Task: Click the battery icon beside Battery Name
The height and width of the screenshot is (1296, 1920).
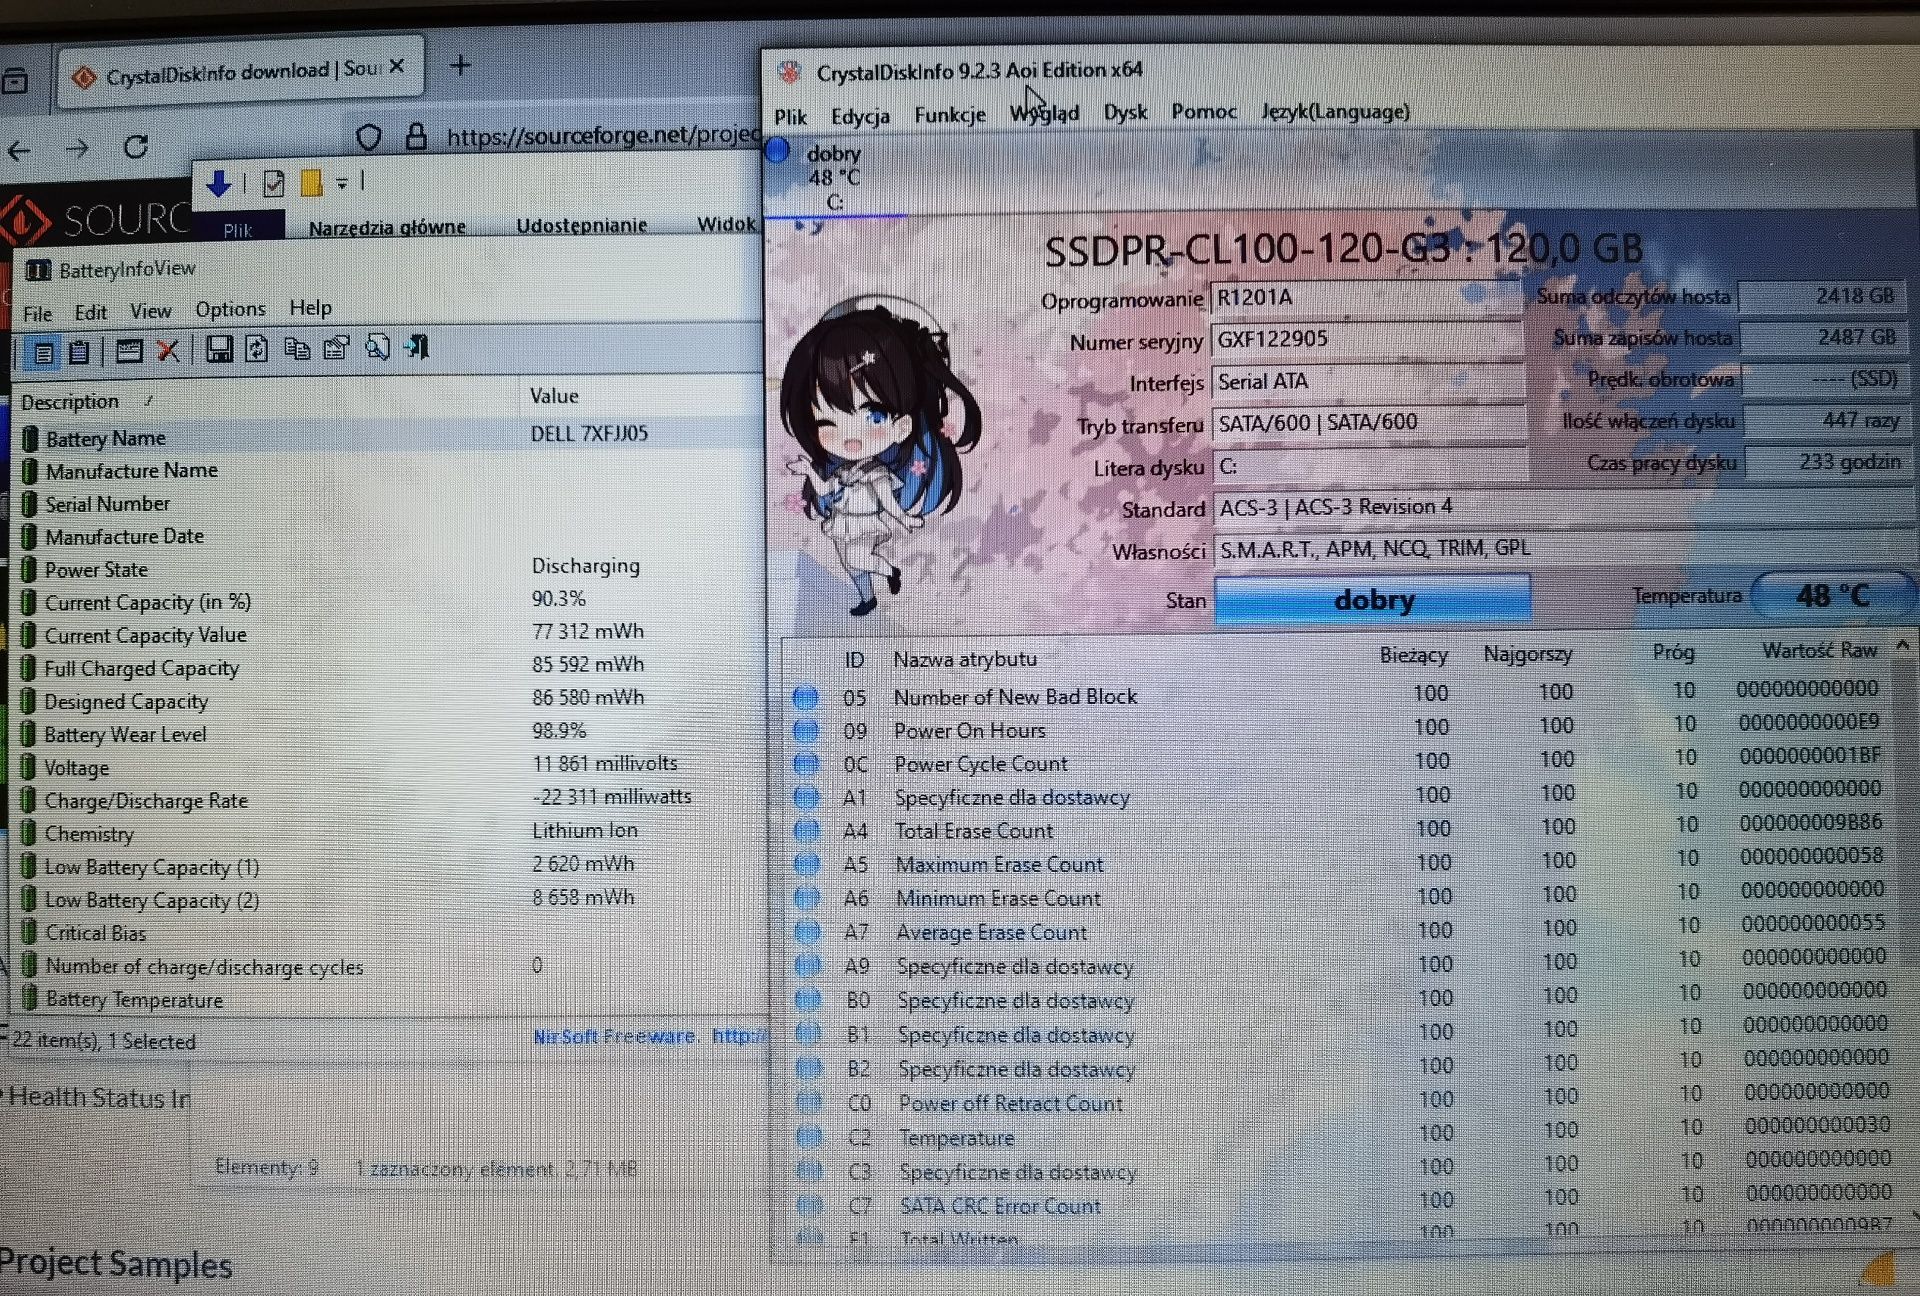Action: 30,438
